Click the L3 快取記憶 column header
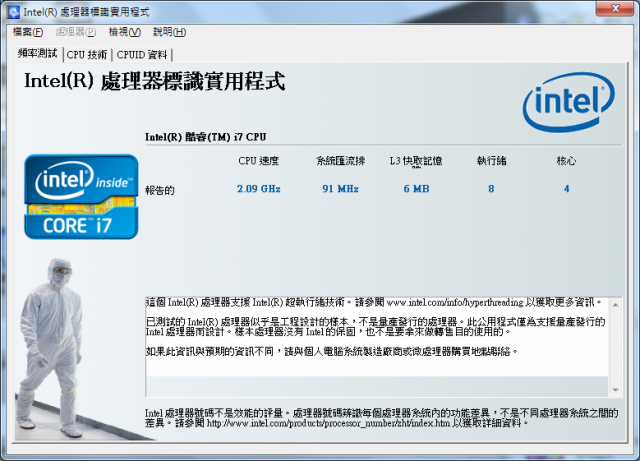This screenshot has width=640, height=461. 416,161
